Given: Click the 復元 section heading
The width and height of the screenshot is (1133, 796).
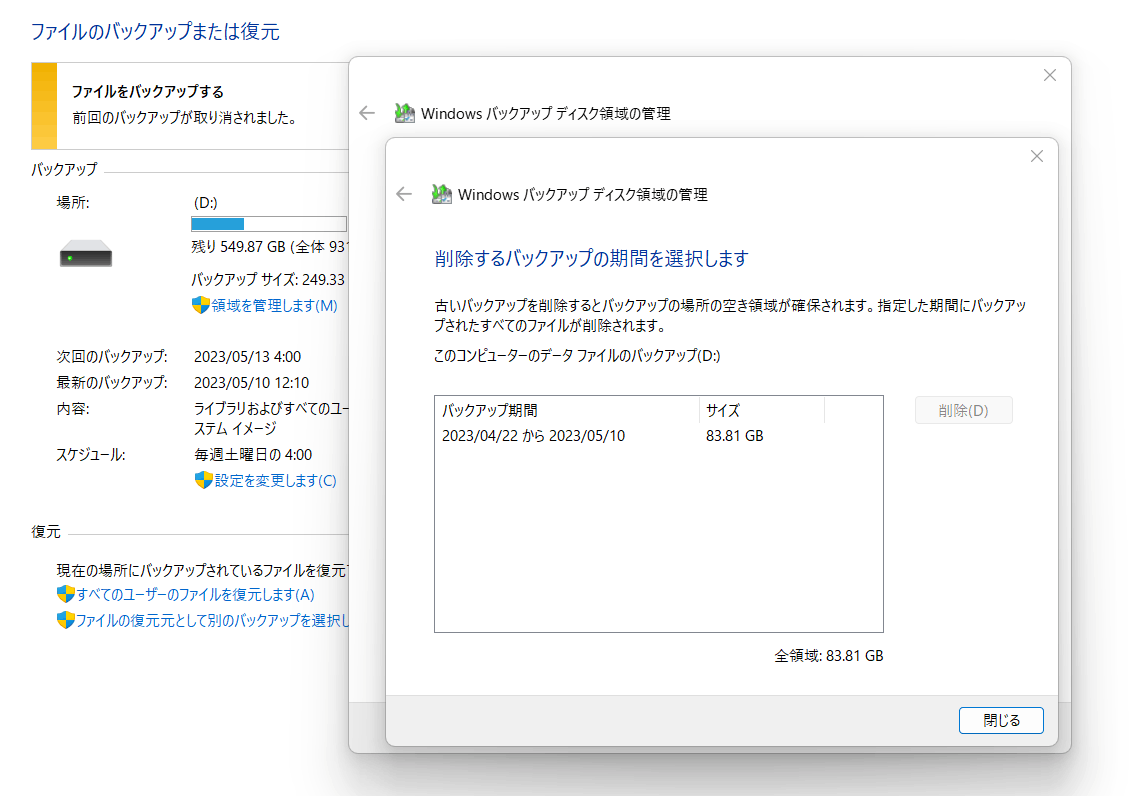Looking at the screenshot, I should 46,532.
